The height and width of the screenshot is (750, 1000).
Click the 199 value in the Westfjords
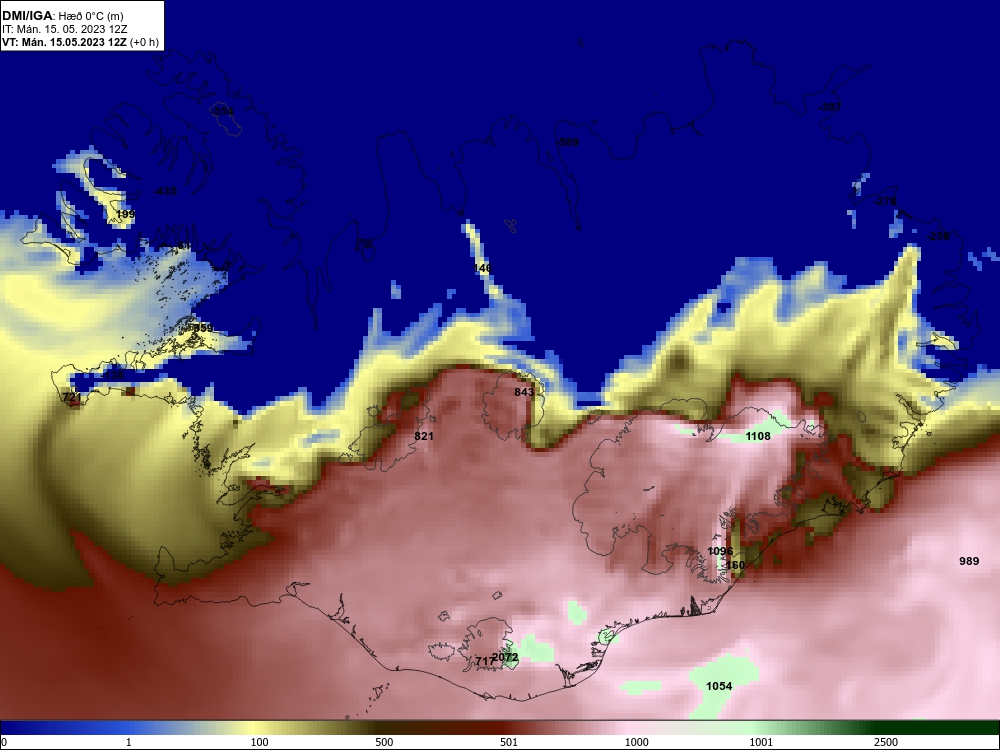(126, 214)
